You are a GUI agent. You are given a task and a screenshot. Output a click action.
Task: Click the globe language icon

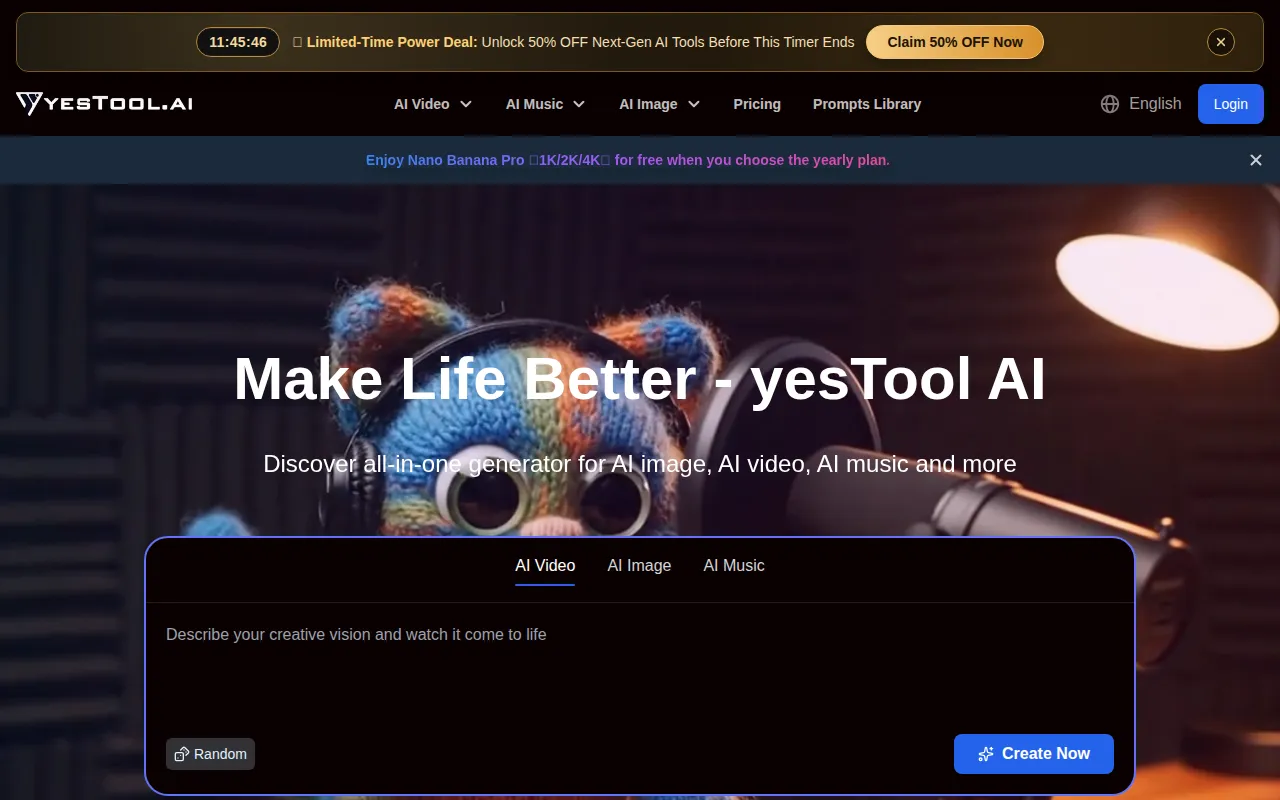(x=1110, y=104)
